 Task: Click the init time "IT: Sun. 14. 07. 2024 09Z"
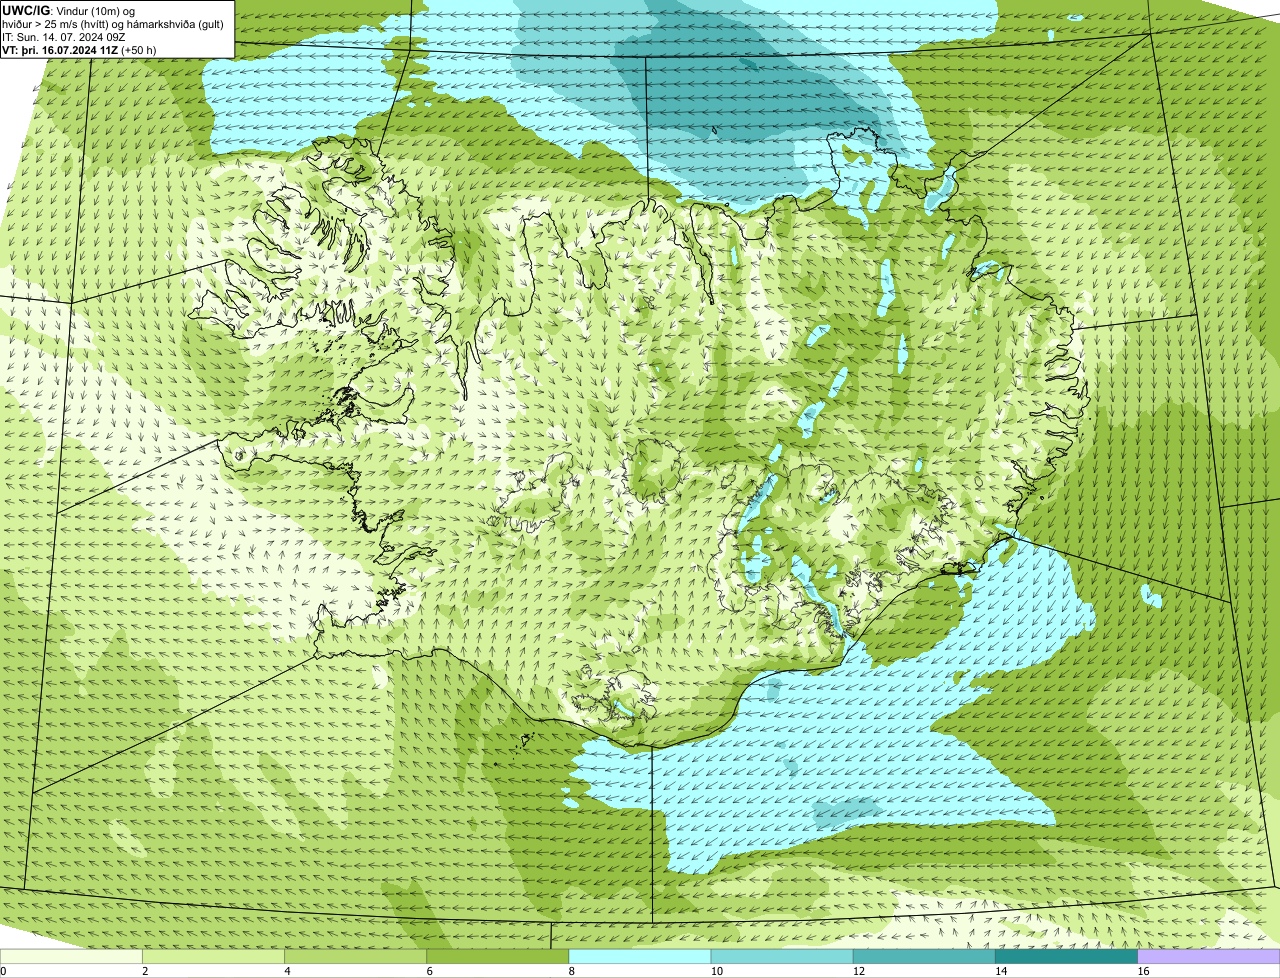pos(64,36)
